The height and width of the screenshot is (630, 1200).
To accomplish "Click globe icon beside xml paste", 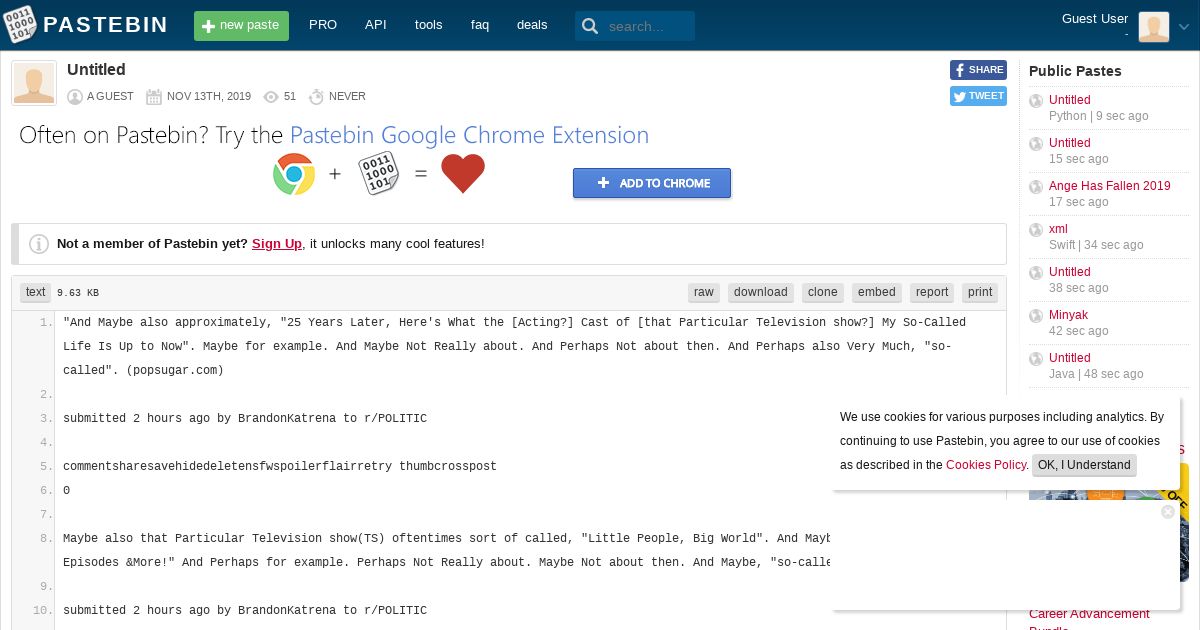I will point(1036,230).
